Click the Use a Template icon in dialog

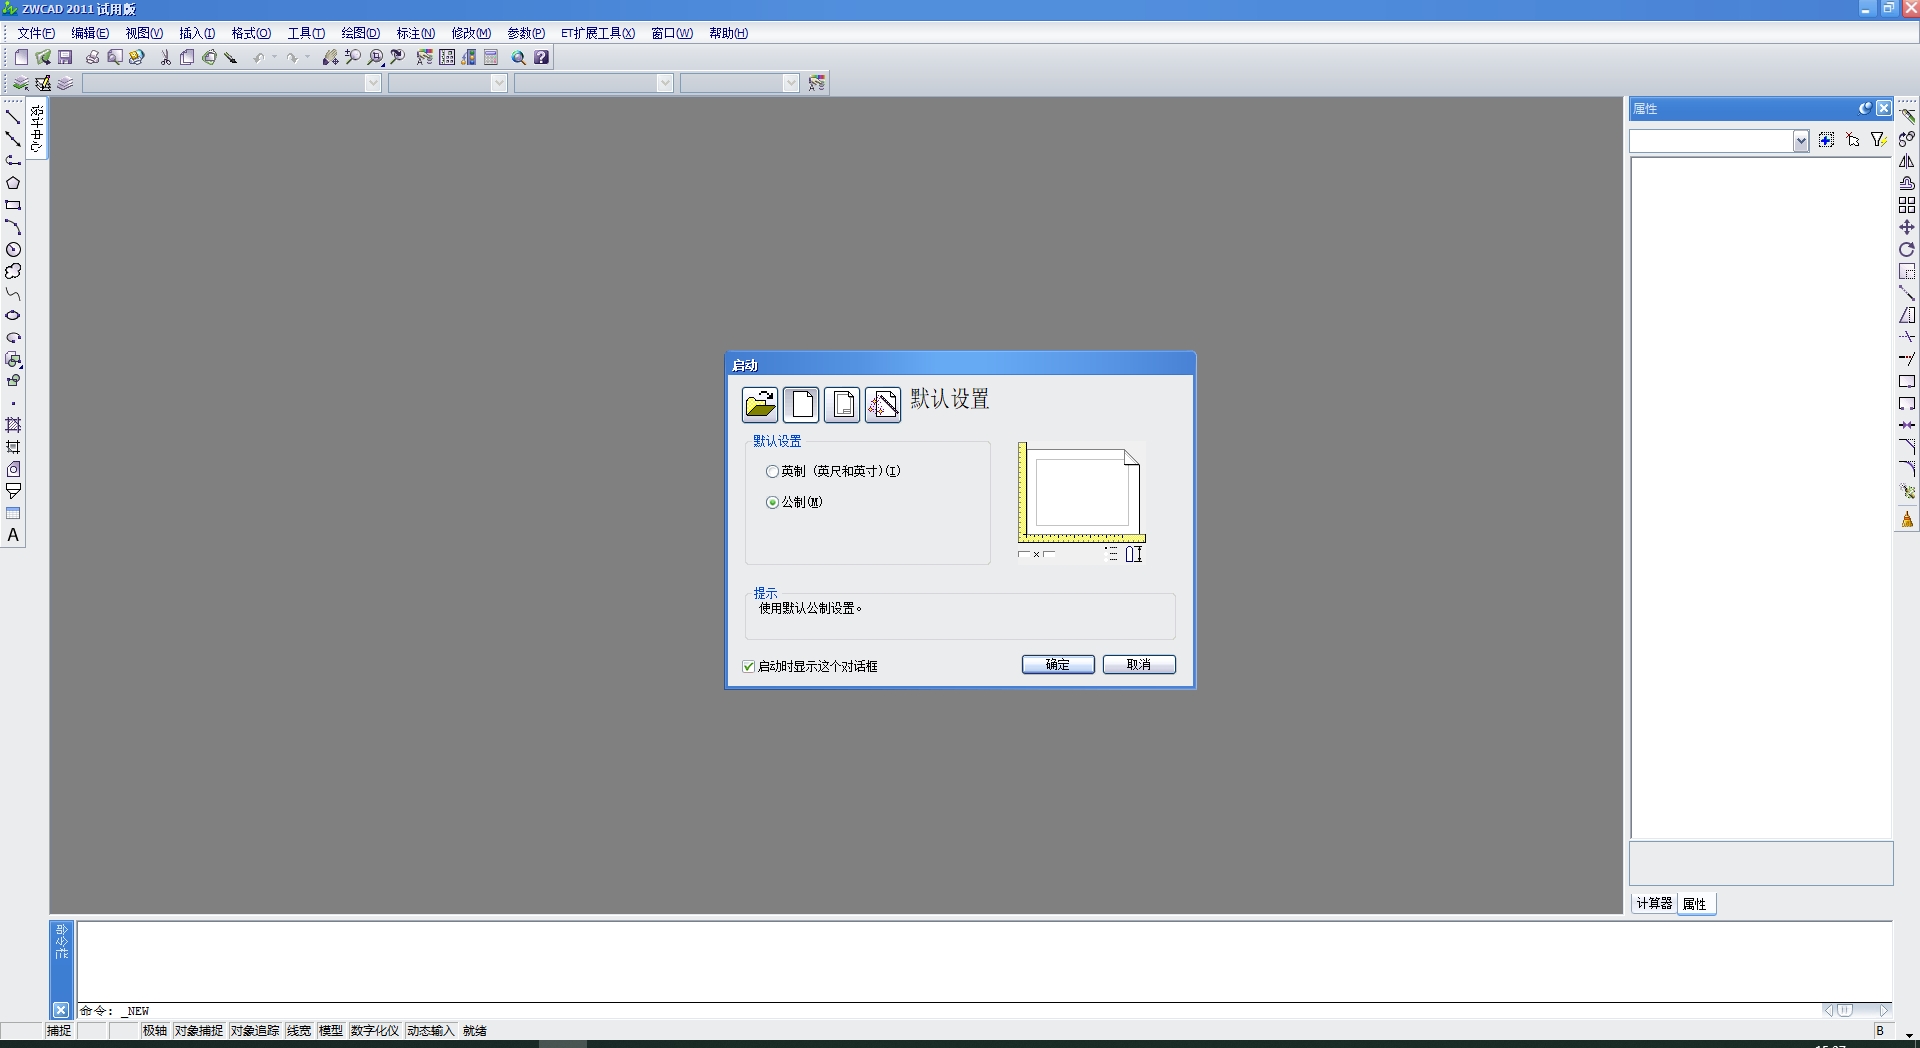(x=842, y=404)
